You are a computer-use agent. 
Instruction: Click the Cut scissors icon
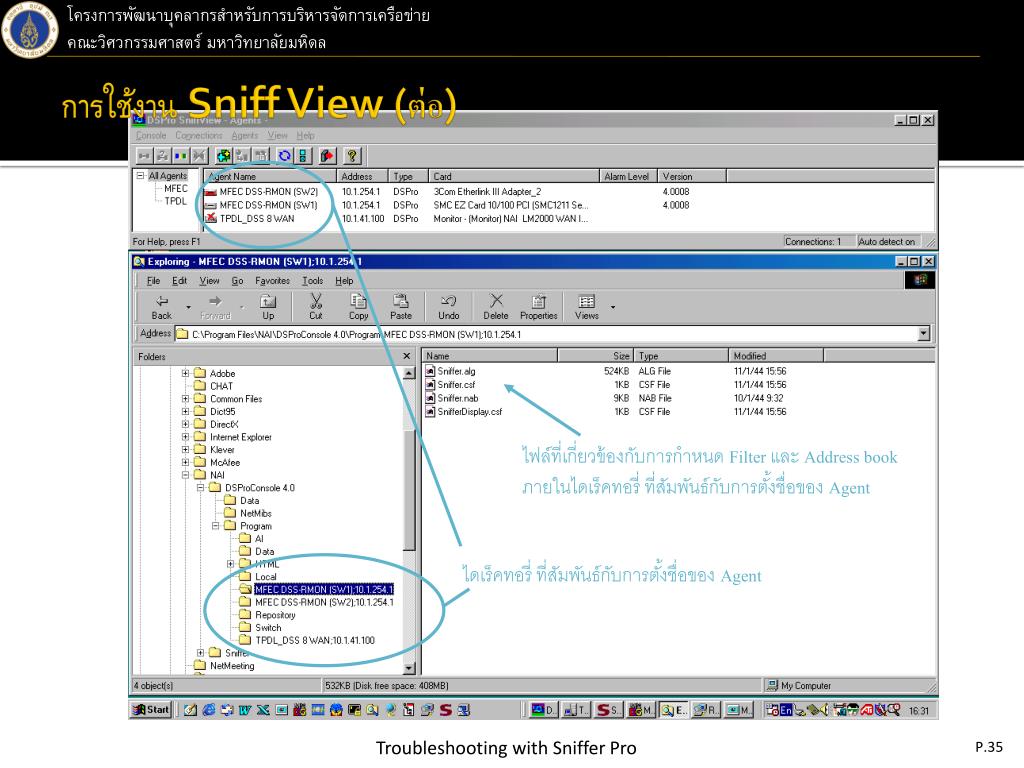coord(316,301)
